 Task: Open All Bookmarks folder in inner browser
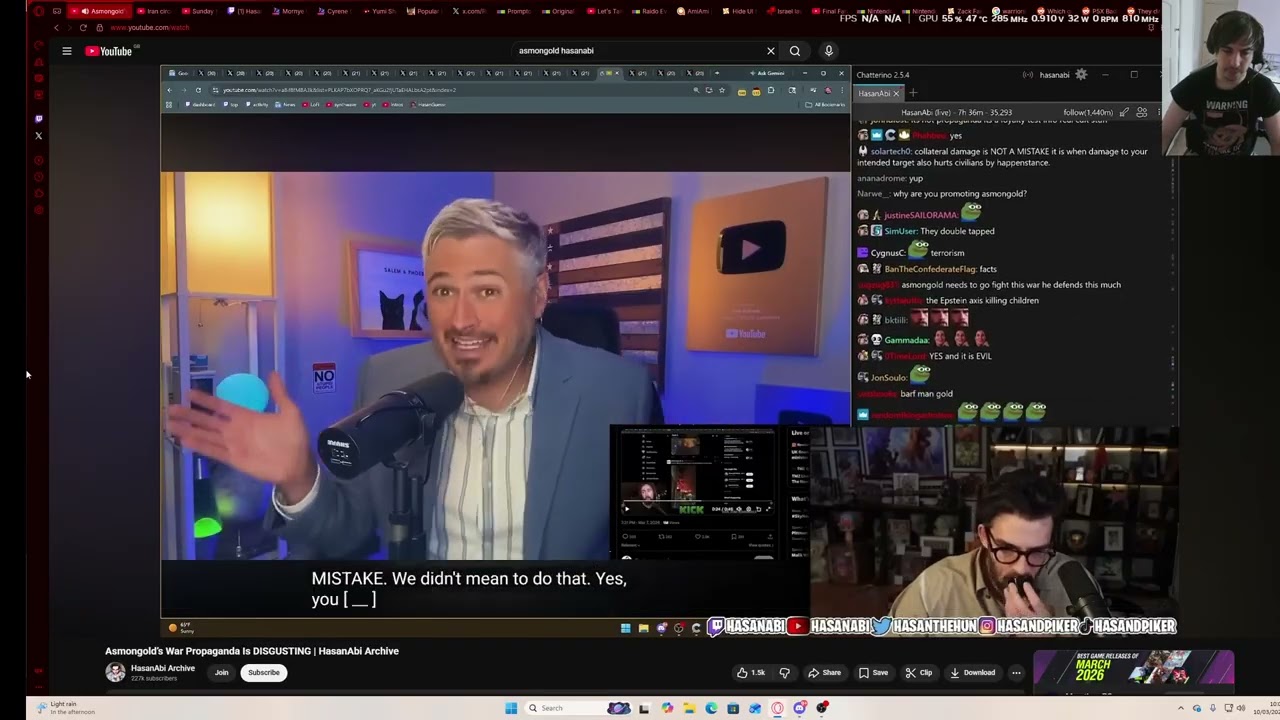[826, 104]
